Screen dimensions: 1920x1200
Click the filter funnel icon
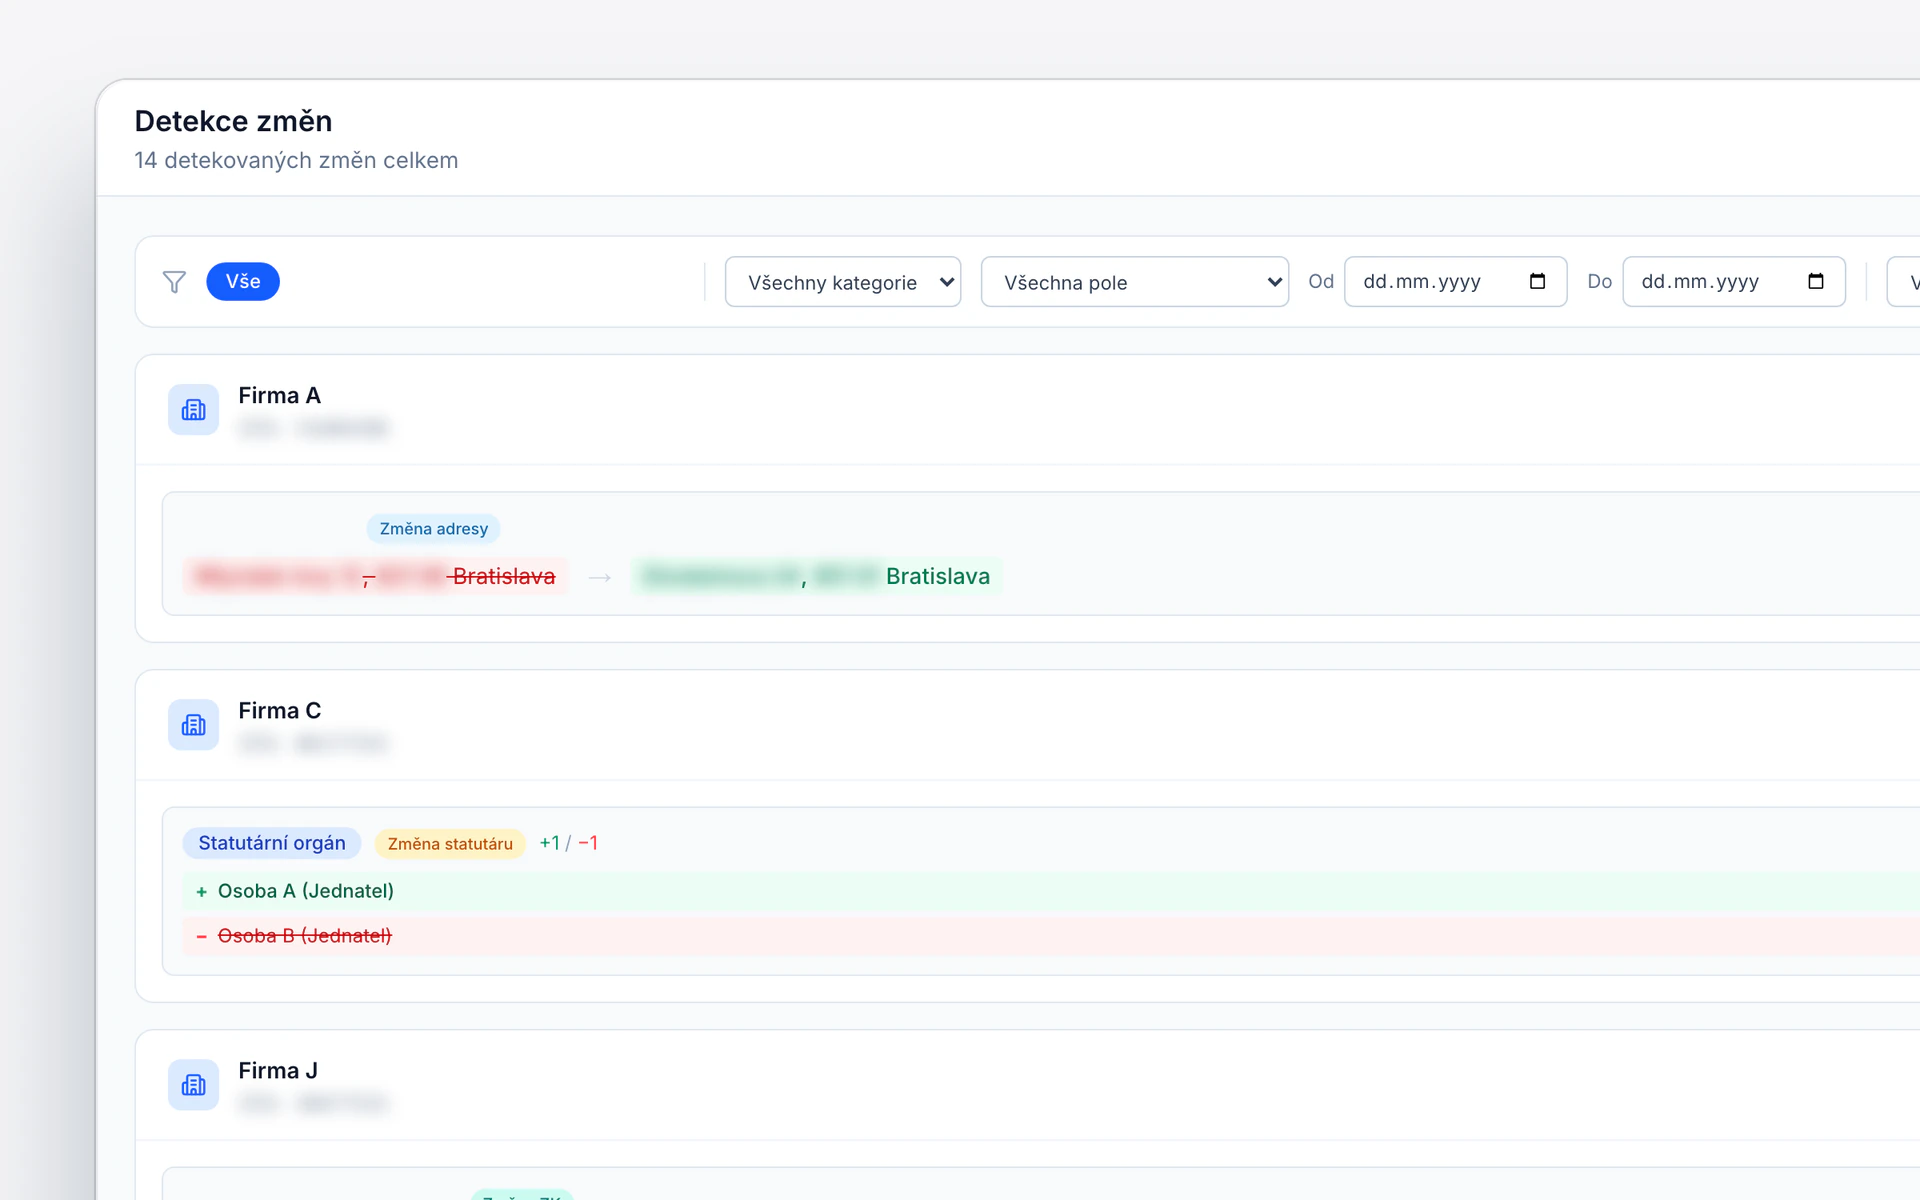[x=174, y=282]
